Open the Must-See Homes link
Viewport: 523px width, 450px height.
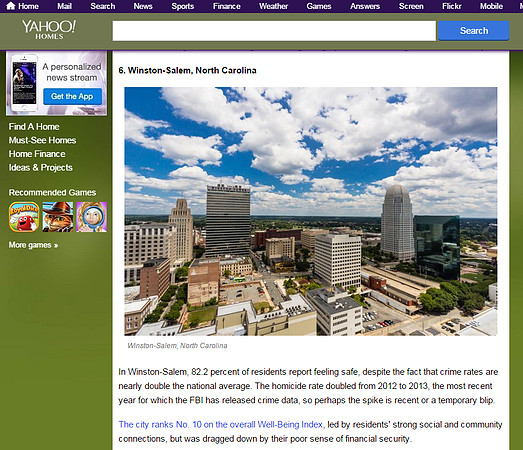coord(42,140)
